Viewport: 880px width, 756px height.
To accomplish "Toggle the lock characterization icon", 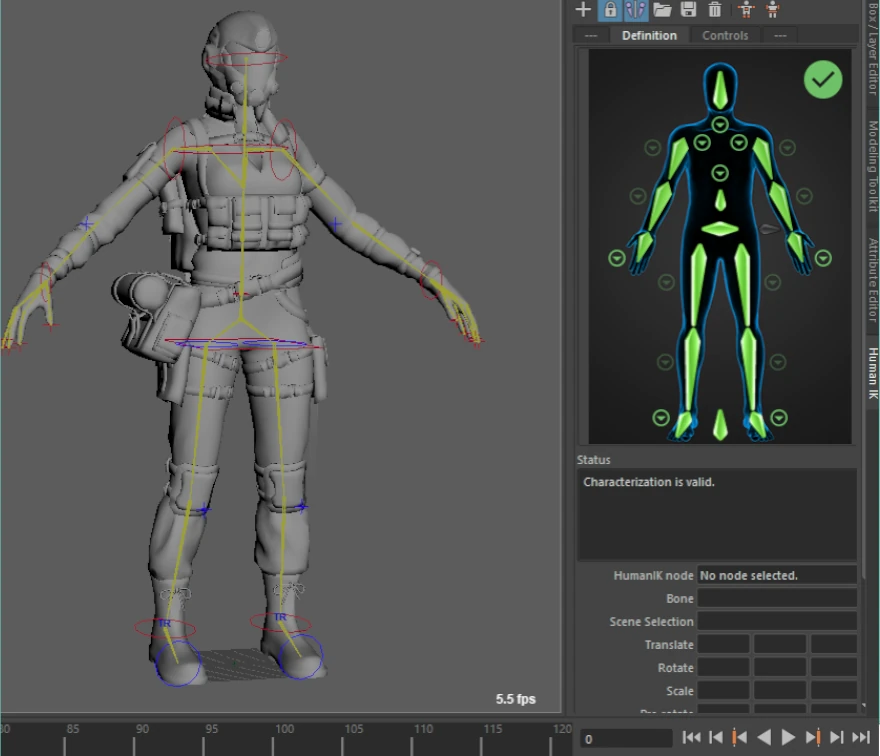I will click(x=610, y=10).
